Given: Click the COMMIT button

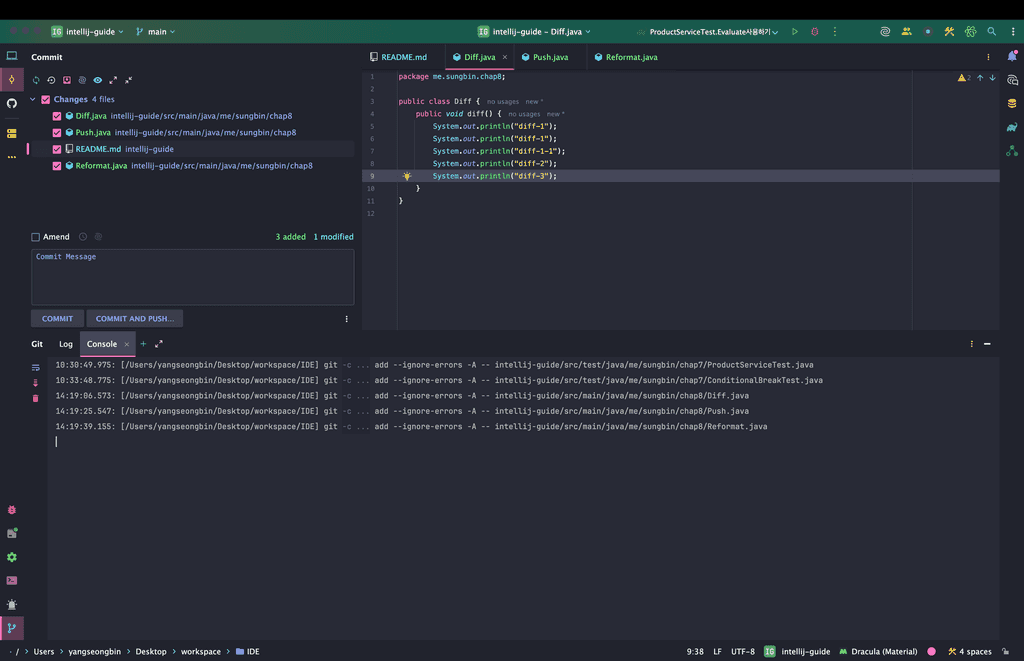Looking at the screenshot, I should [x=57, y=319].
